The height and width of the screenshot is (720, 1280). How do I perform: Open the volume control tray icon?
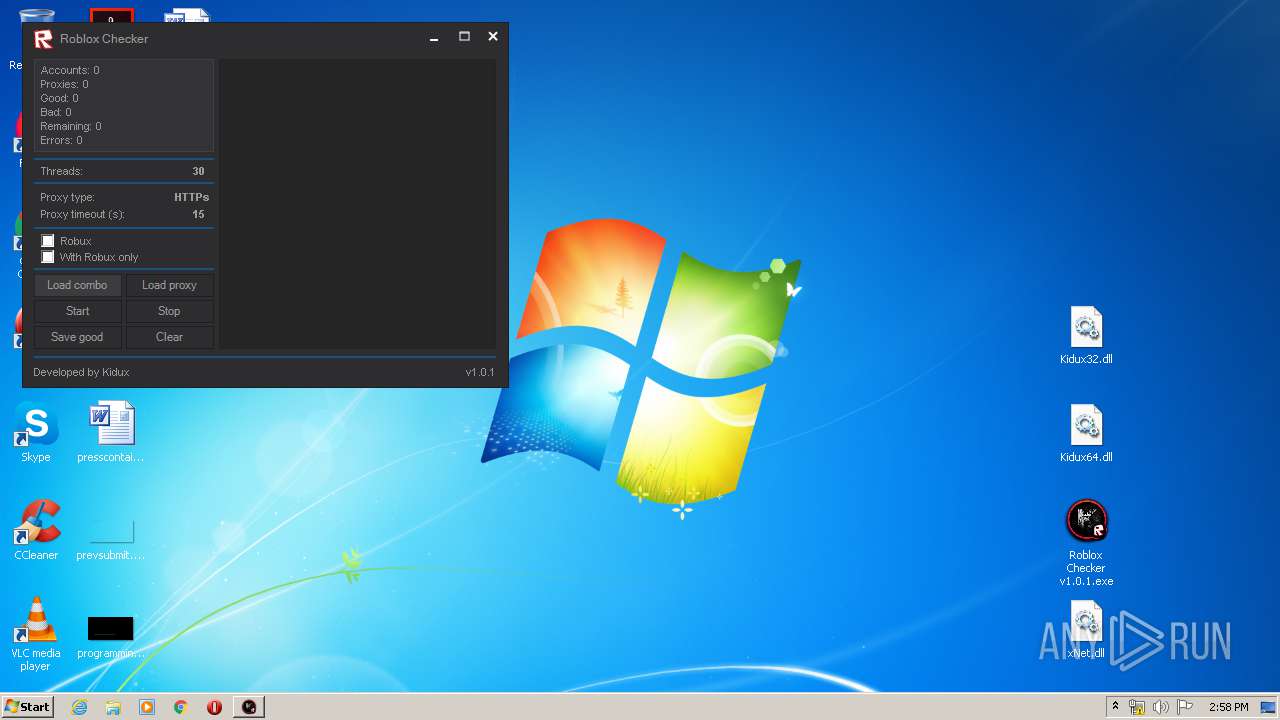pyautogui.click(x=1161, y=707)
